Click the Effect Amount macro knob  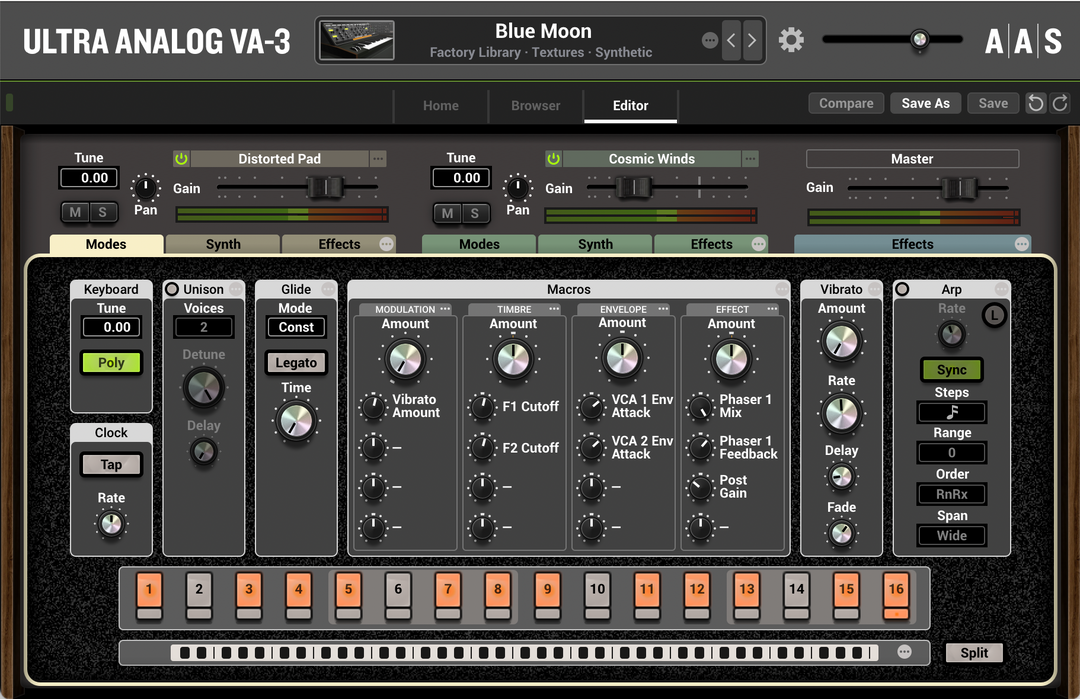coord(731,359)
